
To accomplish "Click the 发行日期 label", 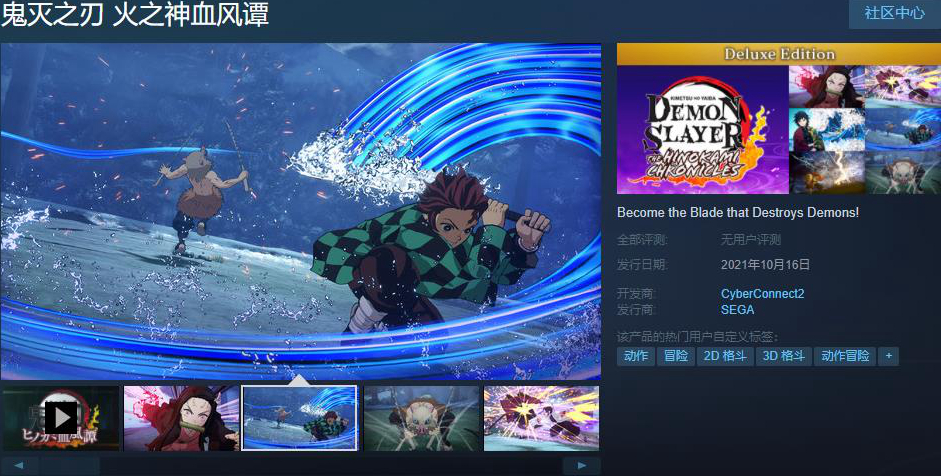I will click(642, 264).
